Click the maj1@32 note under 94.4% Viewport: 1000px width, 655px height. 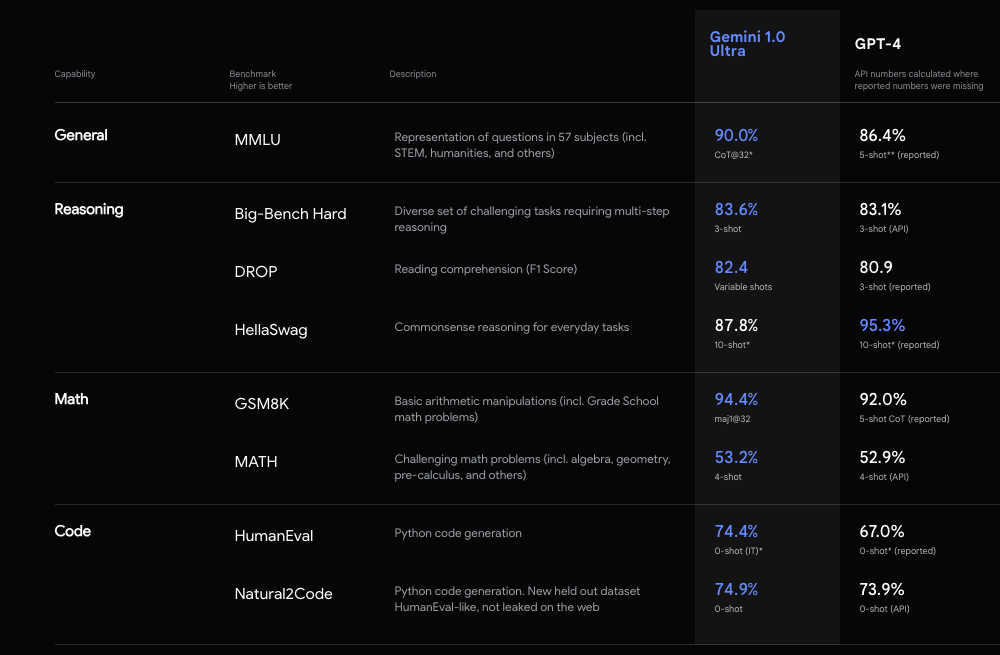pos(732,419)
